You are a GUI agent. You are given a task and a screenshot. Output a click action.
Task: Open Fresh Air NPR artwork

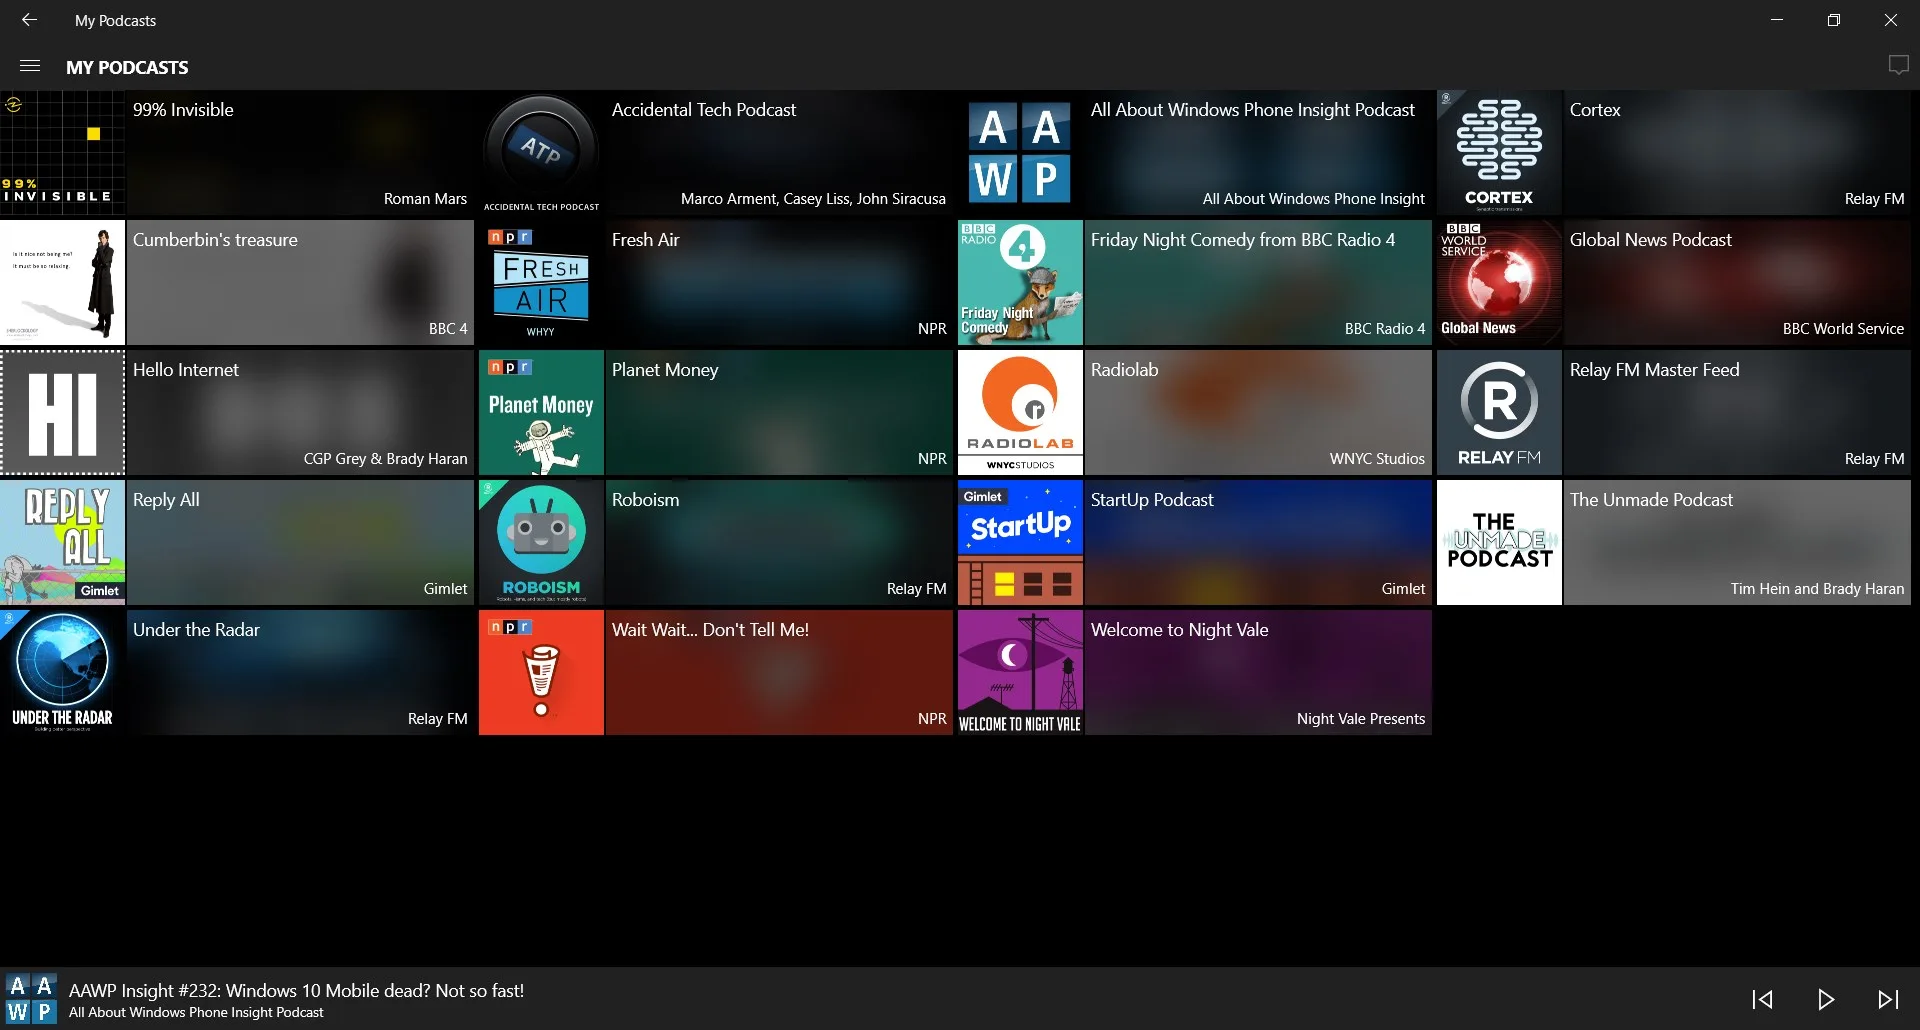(x=541, y=283)
